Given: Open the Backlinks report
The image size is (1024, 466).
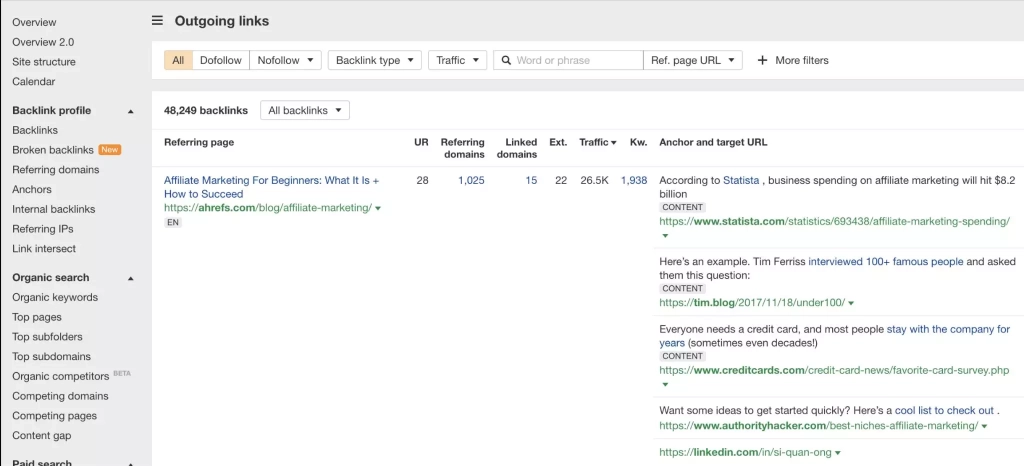Looking at the screenshot, I should [x=35, y=131].
